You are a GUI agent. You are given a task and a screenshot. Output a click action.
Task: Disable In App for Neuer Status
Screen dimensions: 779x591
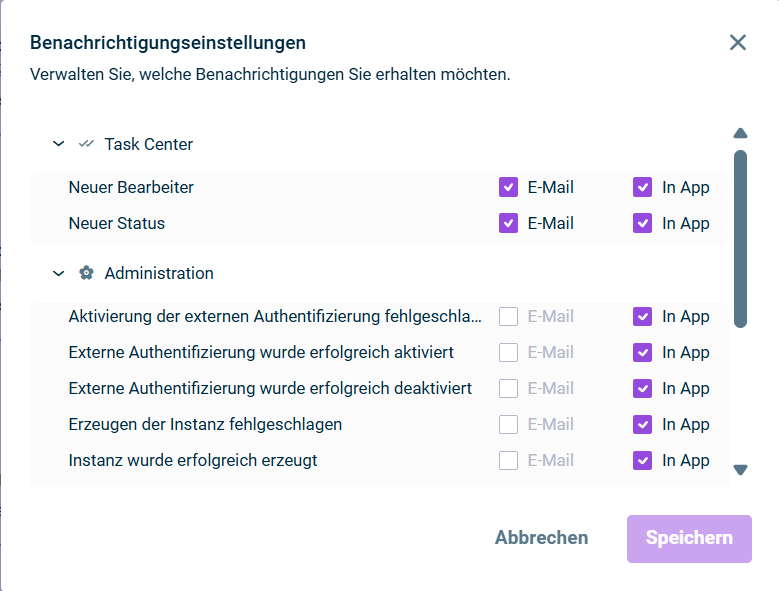pos(642,223)
